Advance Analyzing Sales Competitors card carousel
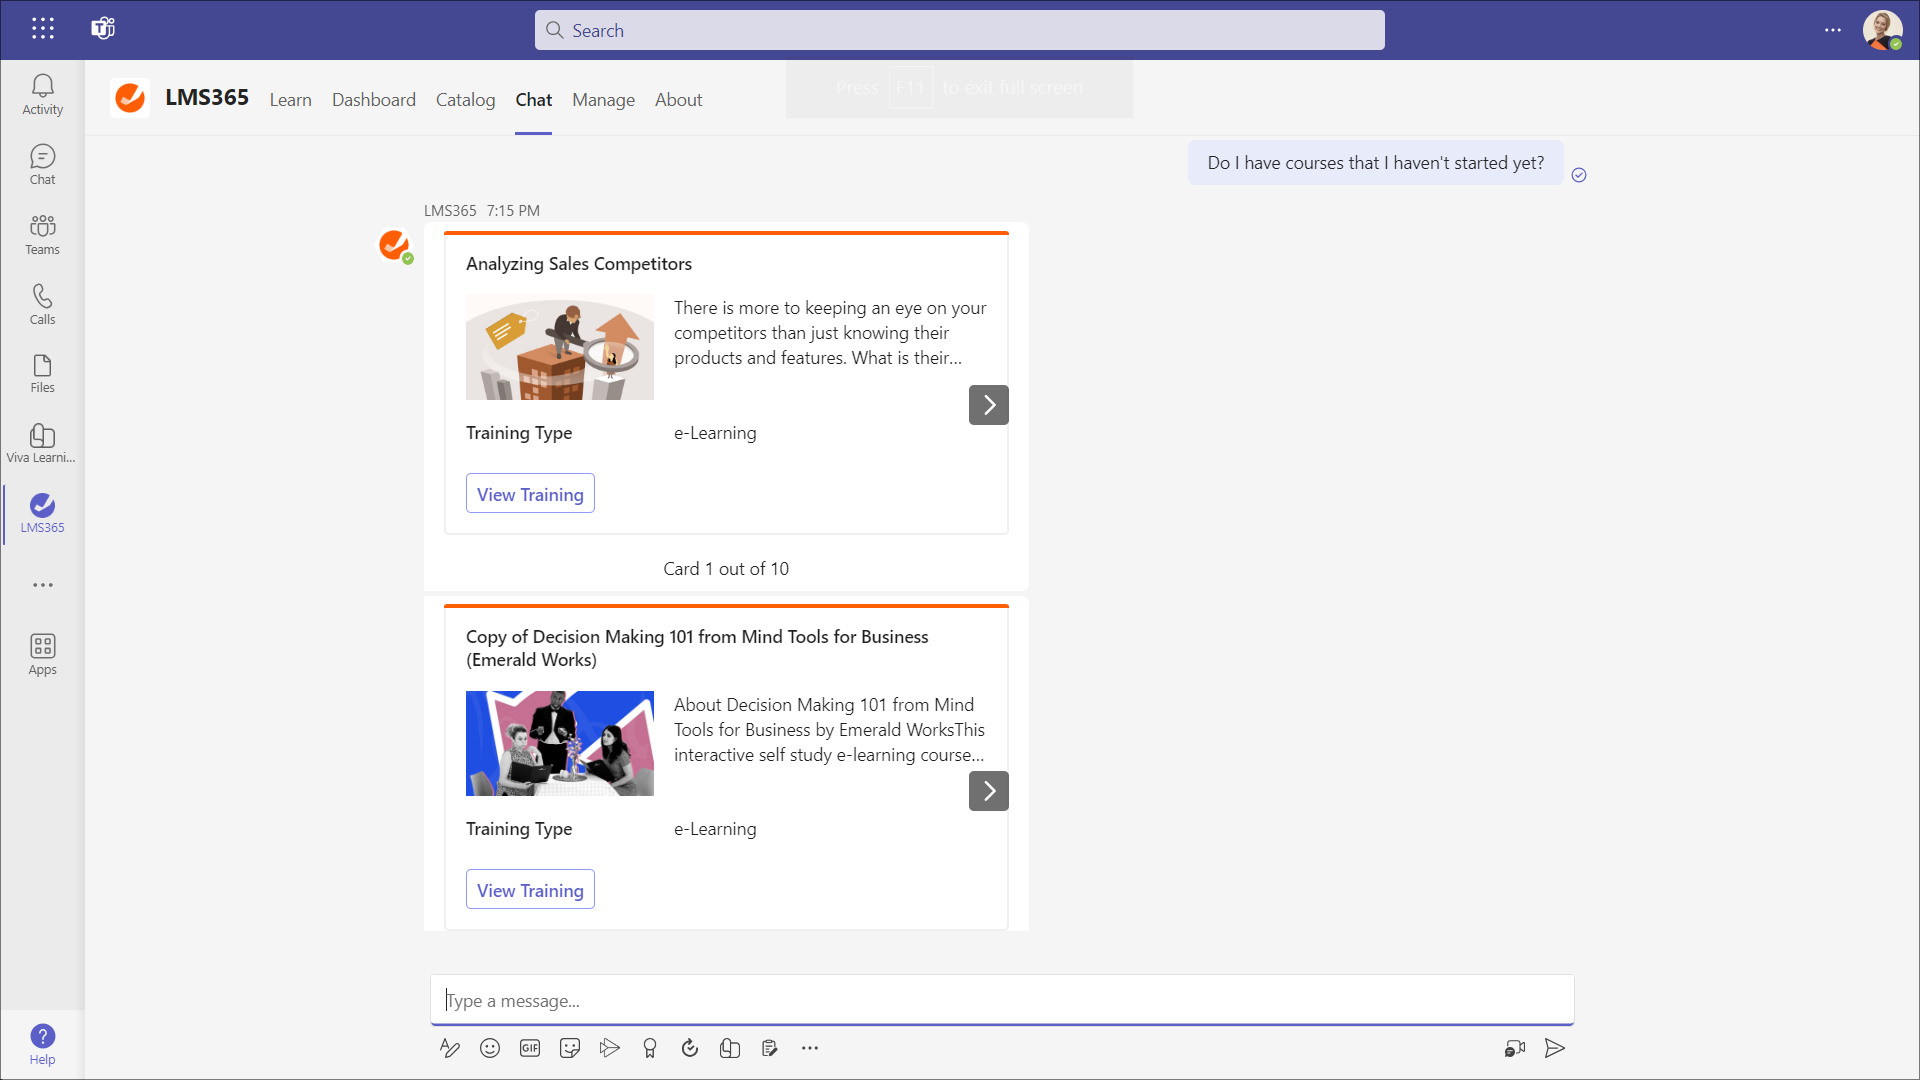1920x1080 pixels. click(988, 405)
